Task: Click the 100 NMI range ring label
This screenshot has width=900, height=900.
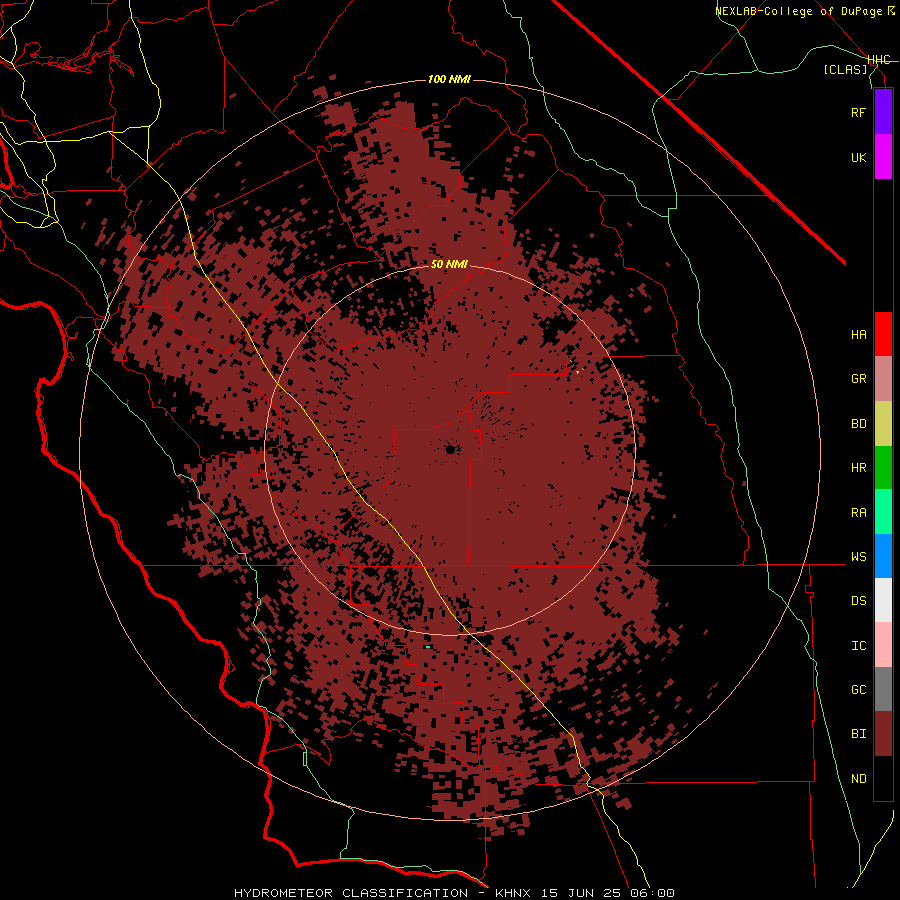Action: (449, 79)
